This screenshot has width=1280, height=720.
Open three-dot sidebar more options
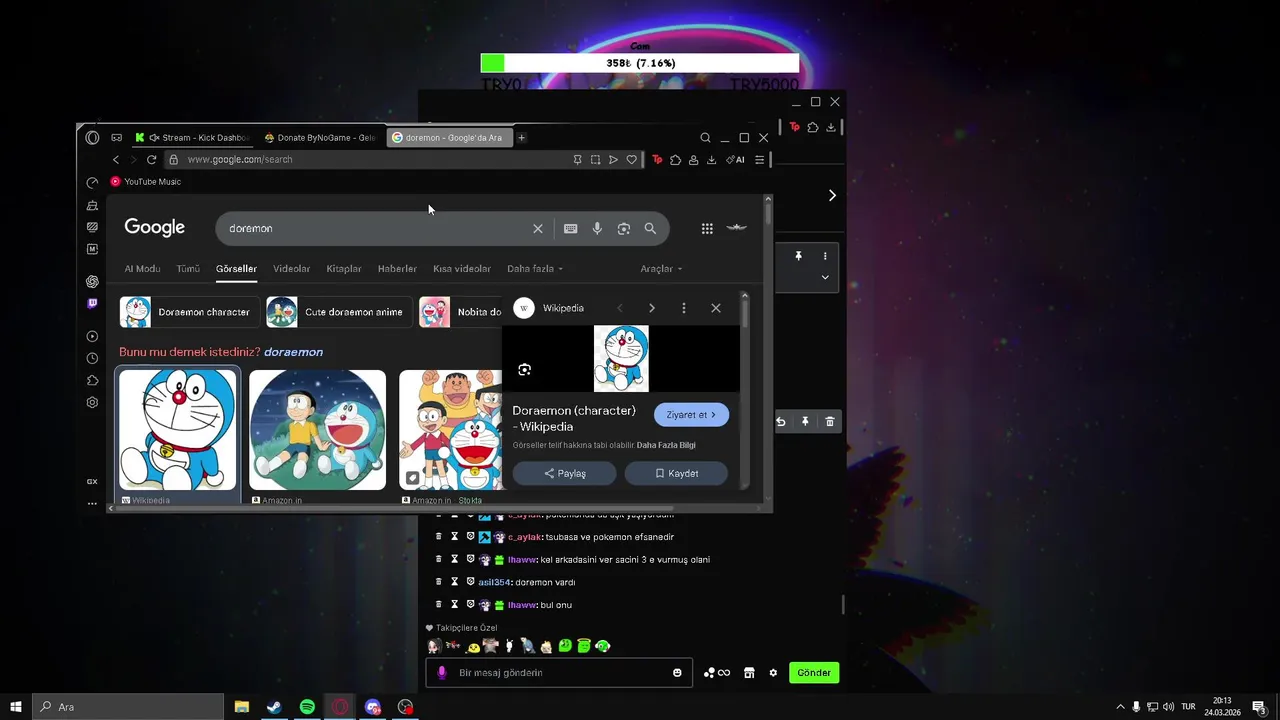92,503
